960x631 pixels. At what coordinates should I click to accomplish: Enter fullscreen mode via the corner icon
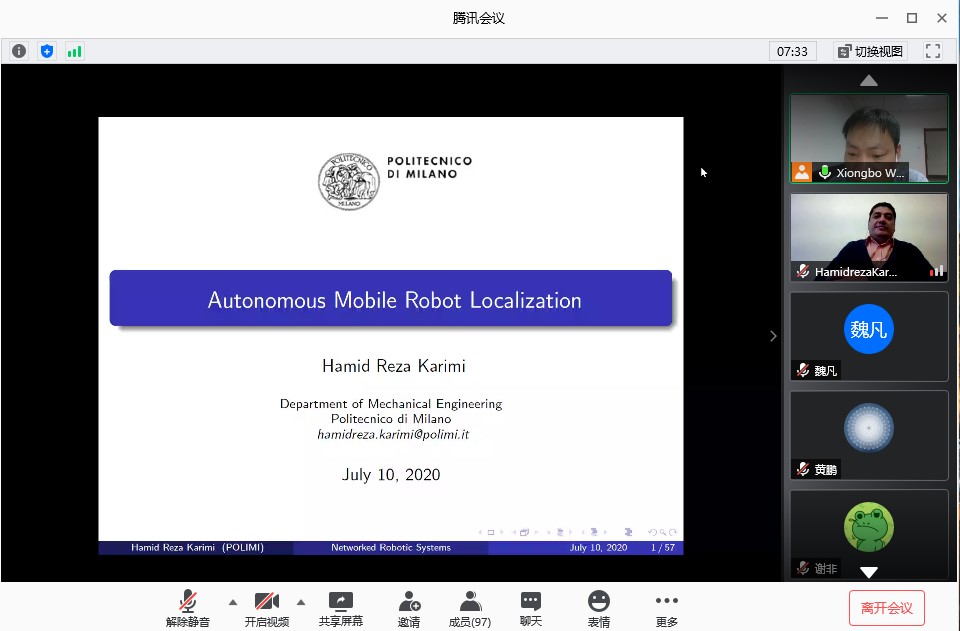click(932, 51)
